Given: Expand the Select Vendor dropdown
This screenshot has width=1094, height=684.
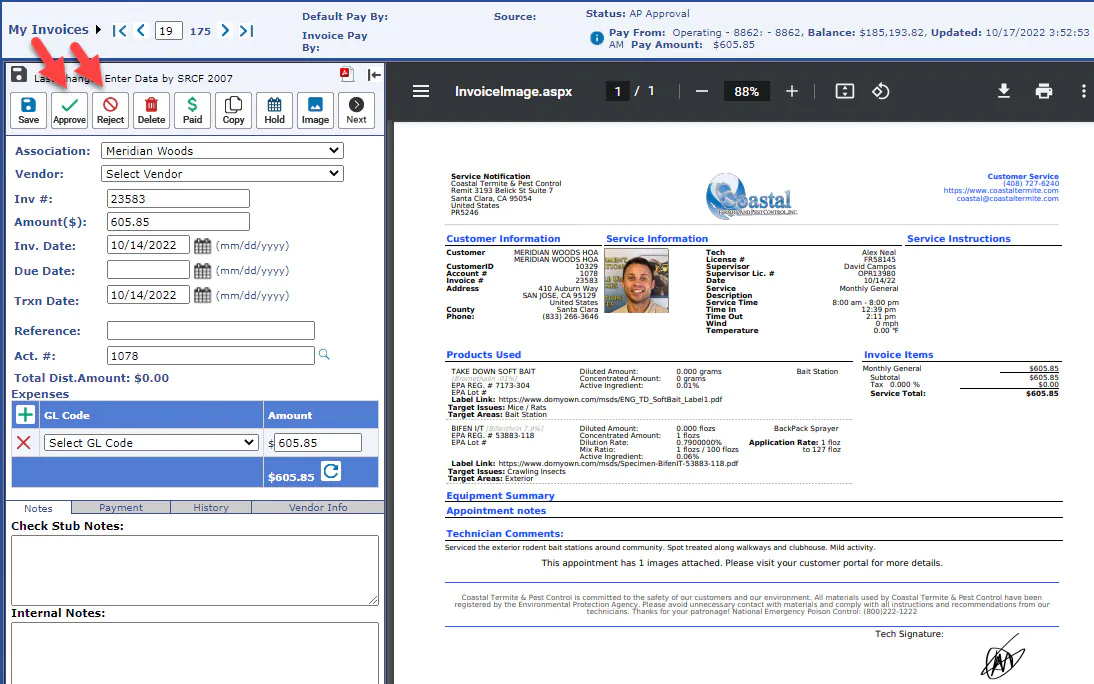Looking at the screenshot, I should [x=222, y=174].
